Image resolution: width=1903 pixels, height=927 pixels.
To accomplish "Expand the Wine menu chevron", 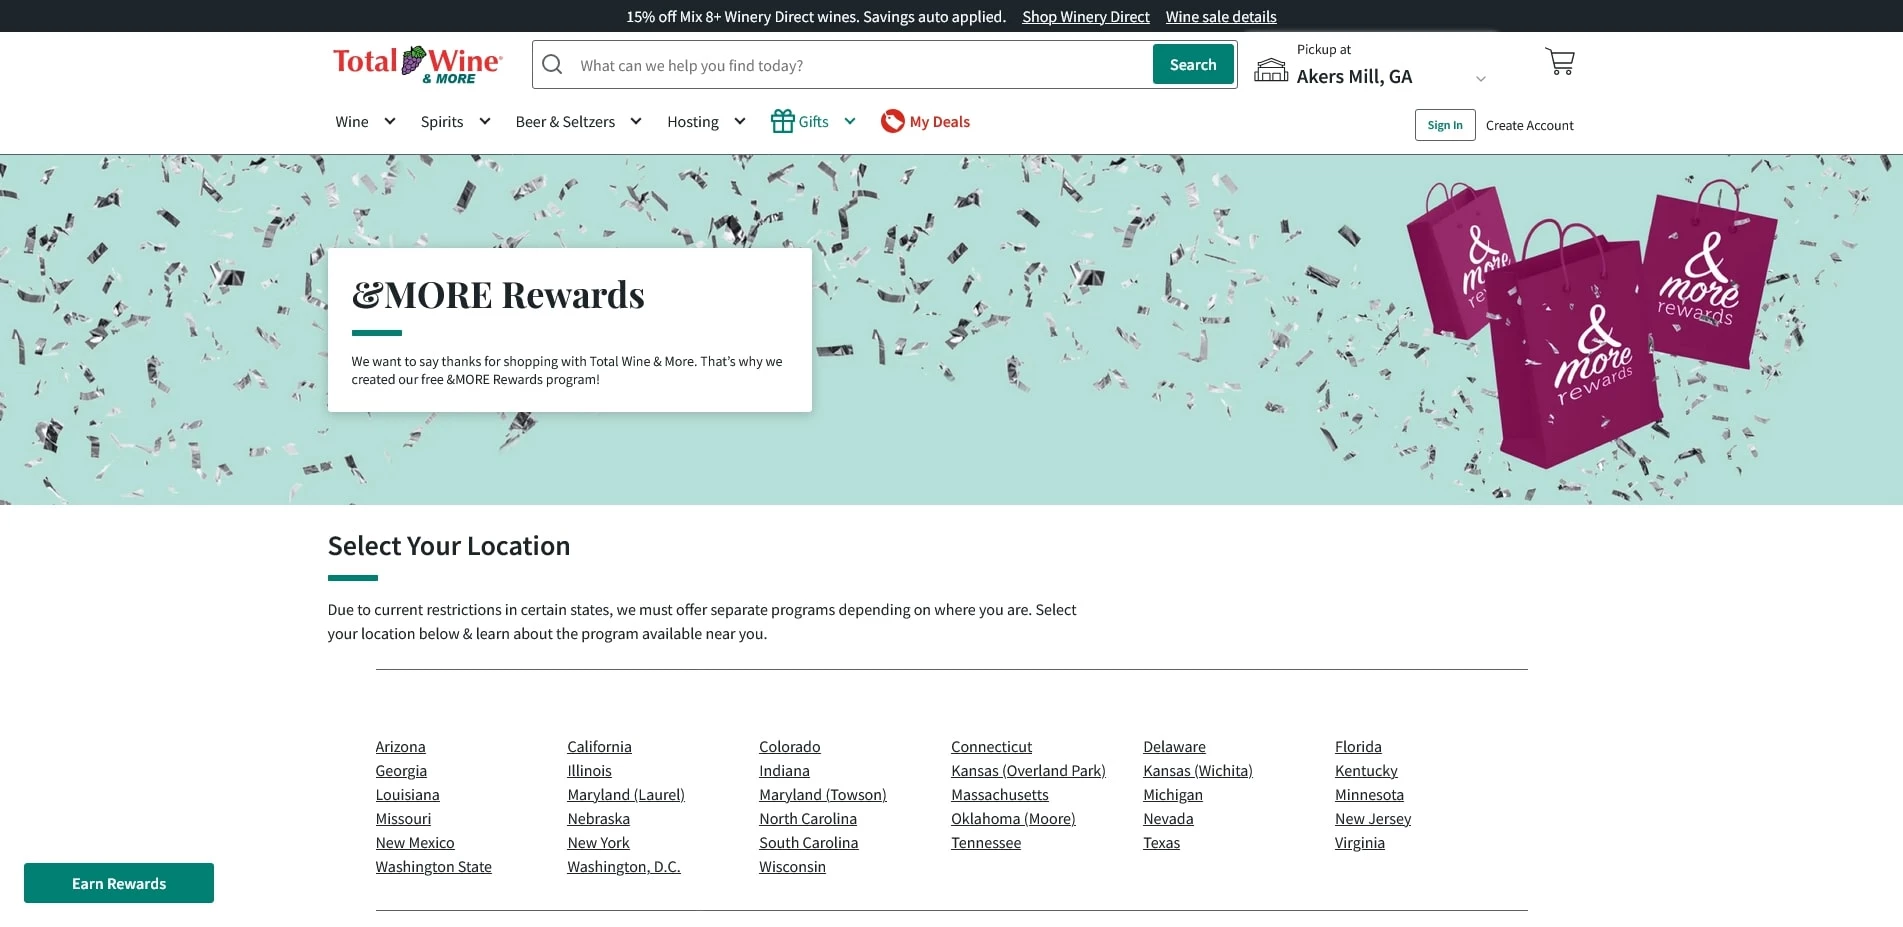I will click(390, 121).
